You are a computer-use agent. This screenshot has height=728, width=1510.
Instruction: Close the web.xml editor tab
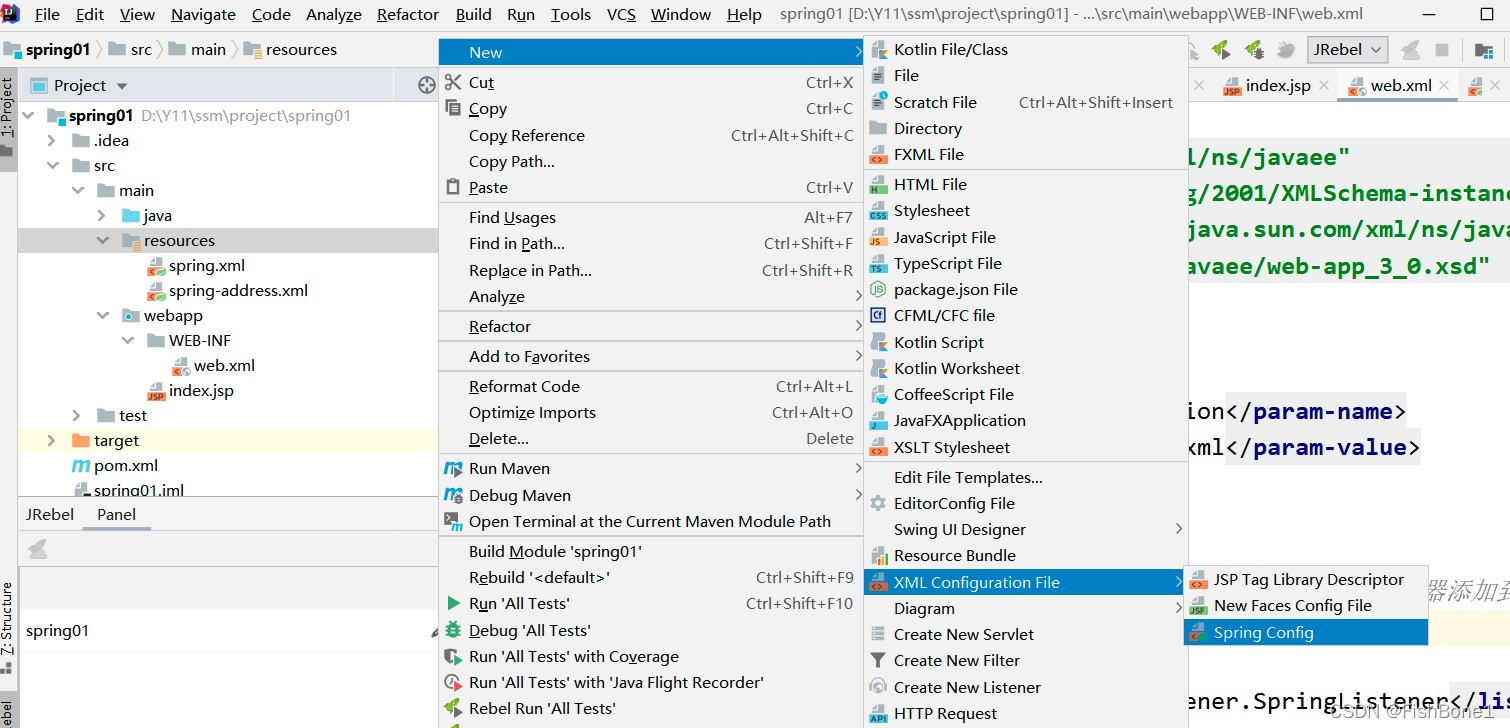click(1444, 86)
